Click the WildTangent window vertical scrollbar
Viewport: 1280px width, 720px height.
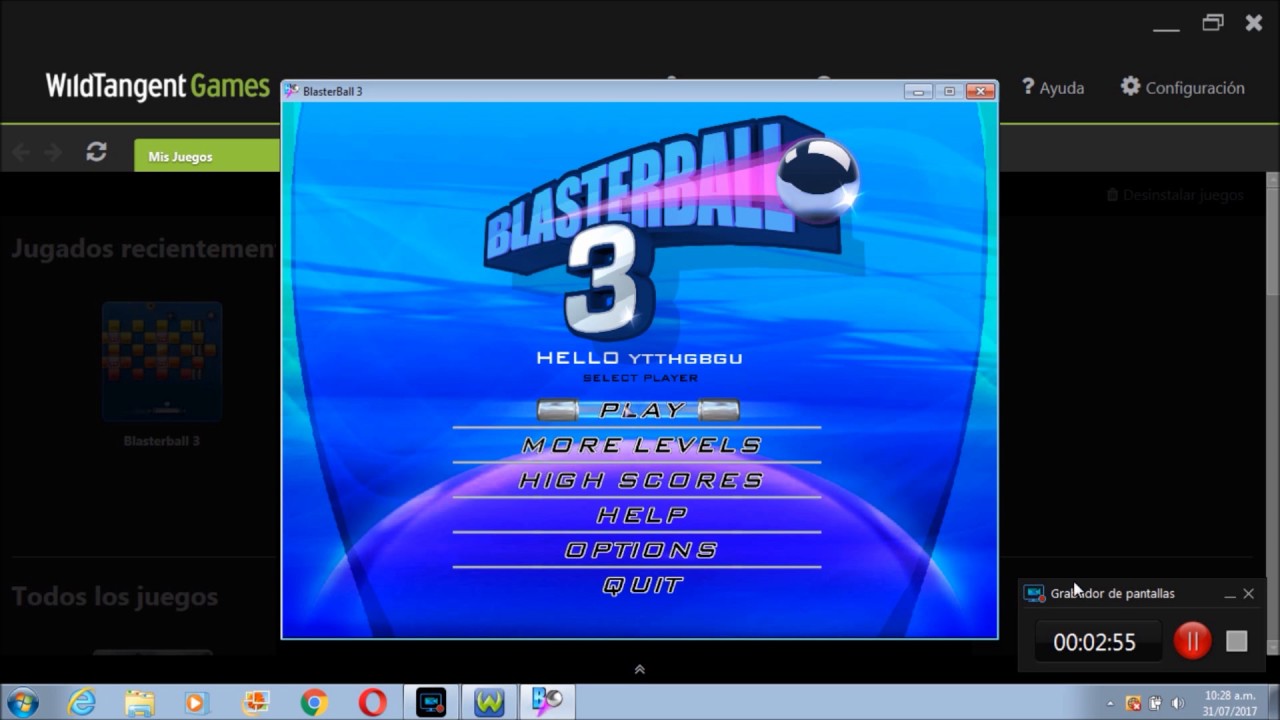click(x=1272, y=415)
